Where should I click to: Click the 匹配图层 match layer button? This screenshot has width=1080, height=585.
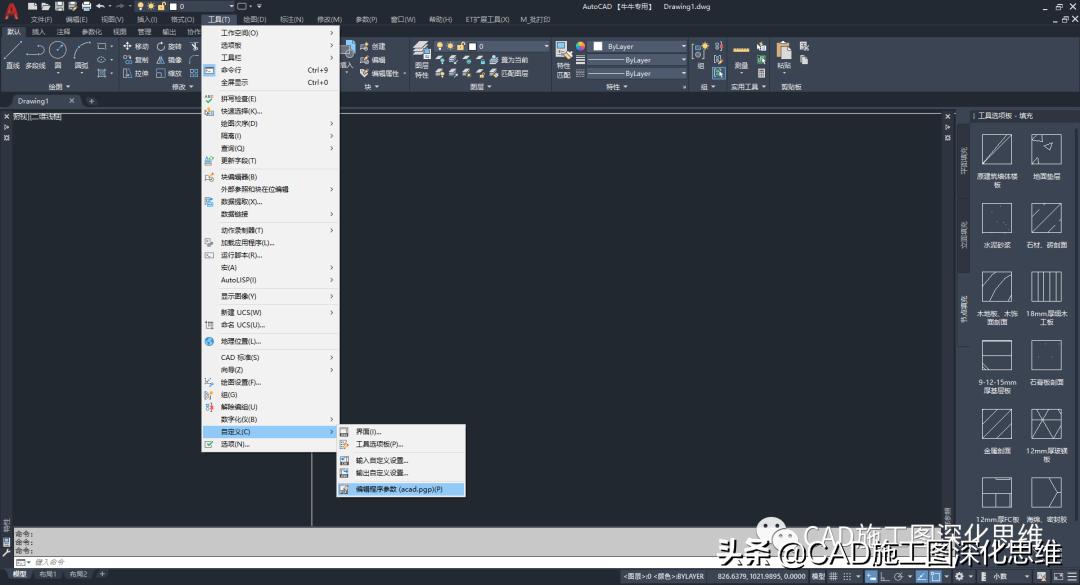(x=508, y=73)
